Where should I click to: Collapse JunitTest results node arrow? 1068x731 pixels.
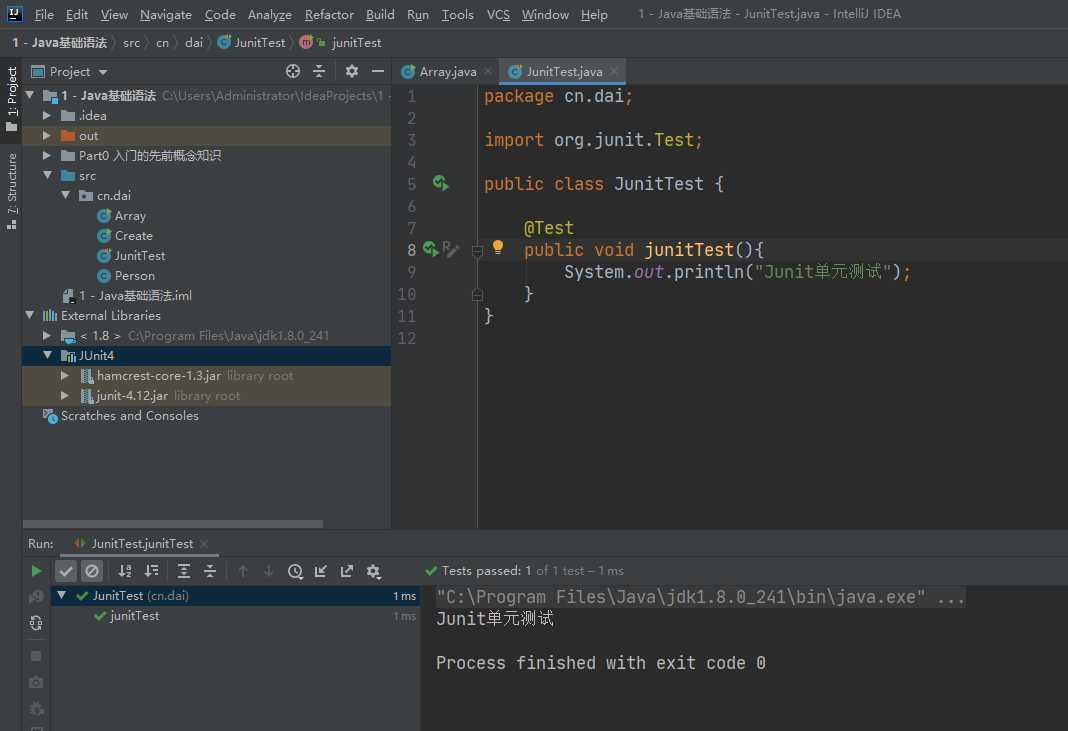tap(62, 595)
